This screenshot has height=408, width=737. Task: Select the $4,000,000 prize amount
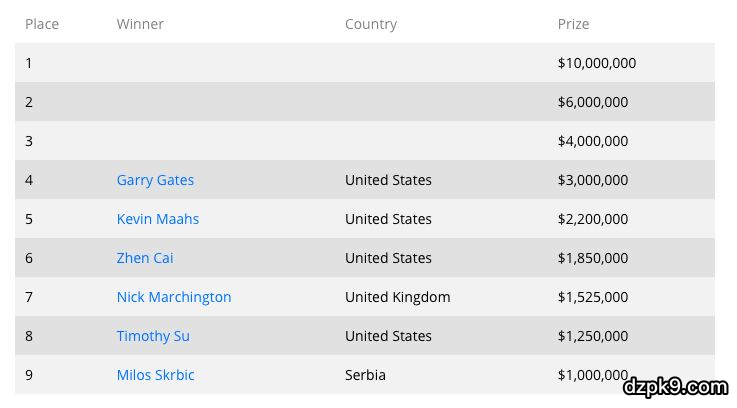593,141
